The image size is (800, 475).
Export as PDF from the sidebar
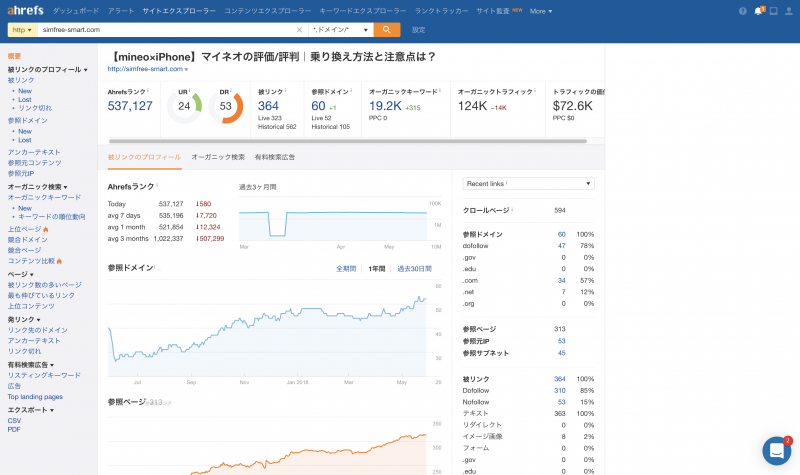14,430
